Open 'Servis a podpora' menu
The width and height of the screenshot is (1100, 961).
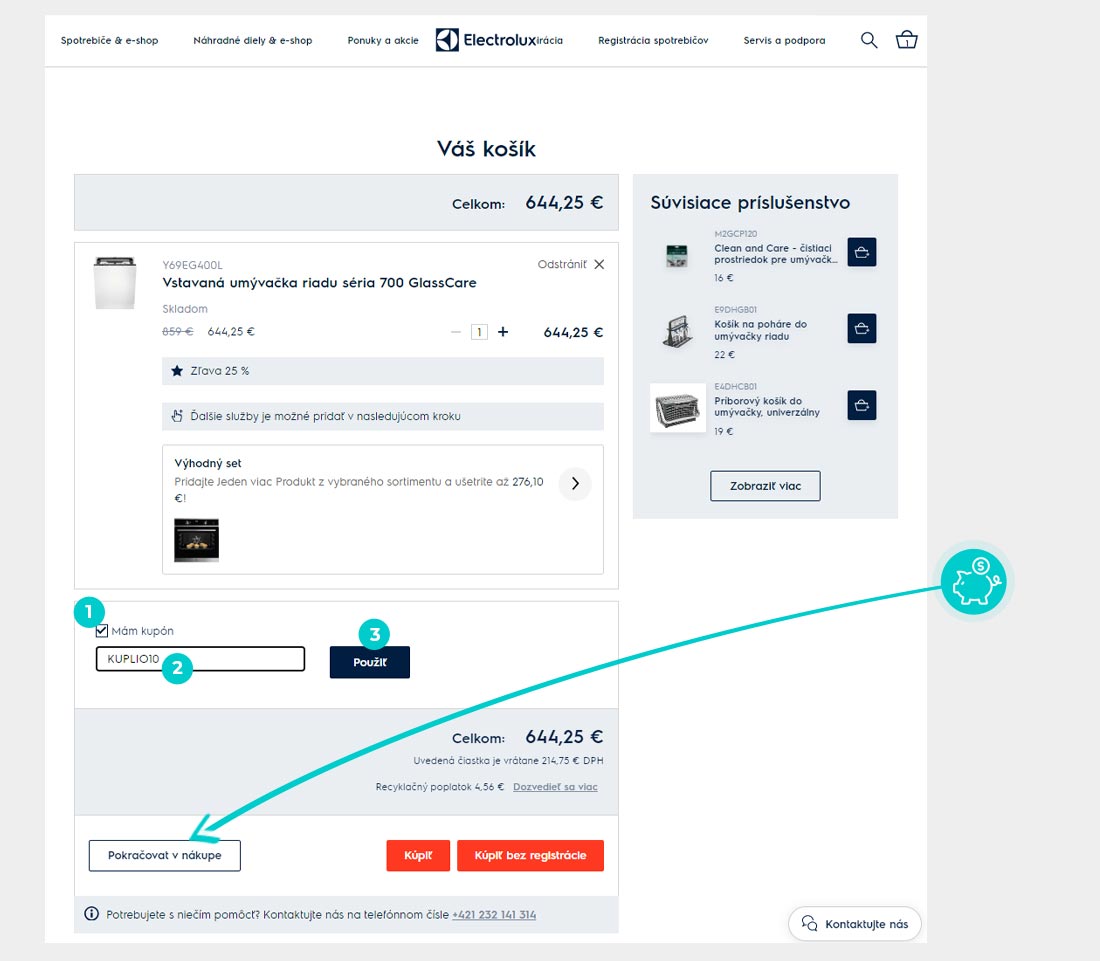click(x=784, y=41)
